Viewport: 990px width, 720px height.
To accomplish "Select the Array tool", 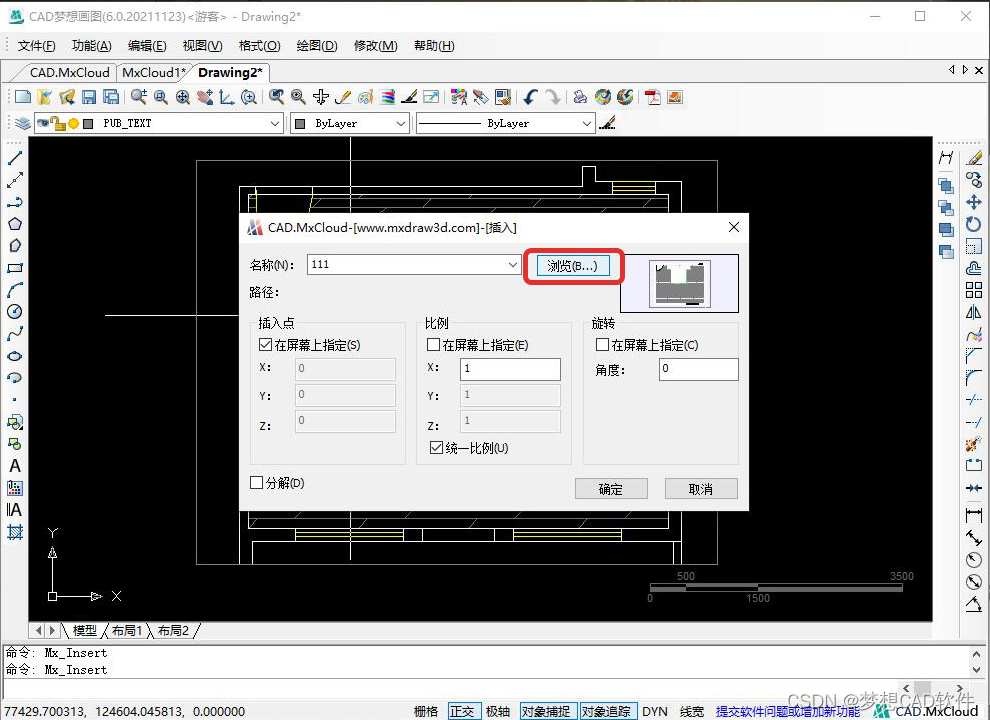I will pyautogui.click(x=974, y=290).
